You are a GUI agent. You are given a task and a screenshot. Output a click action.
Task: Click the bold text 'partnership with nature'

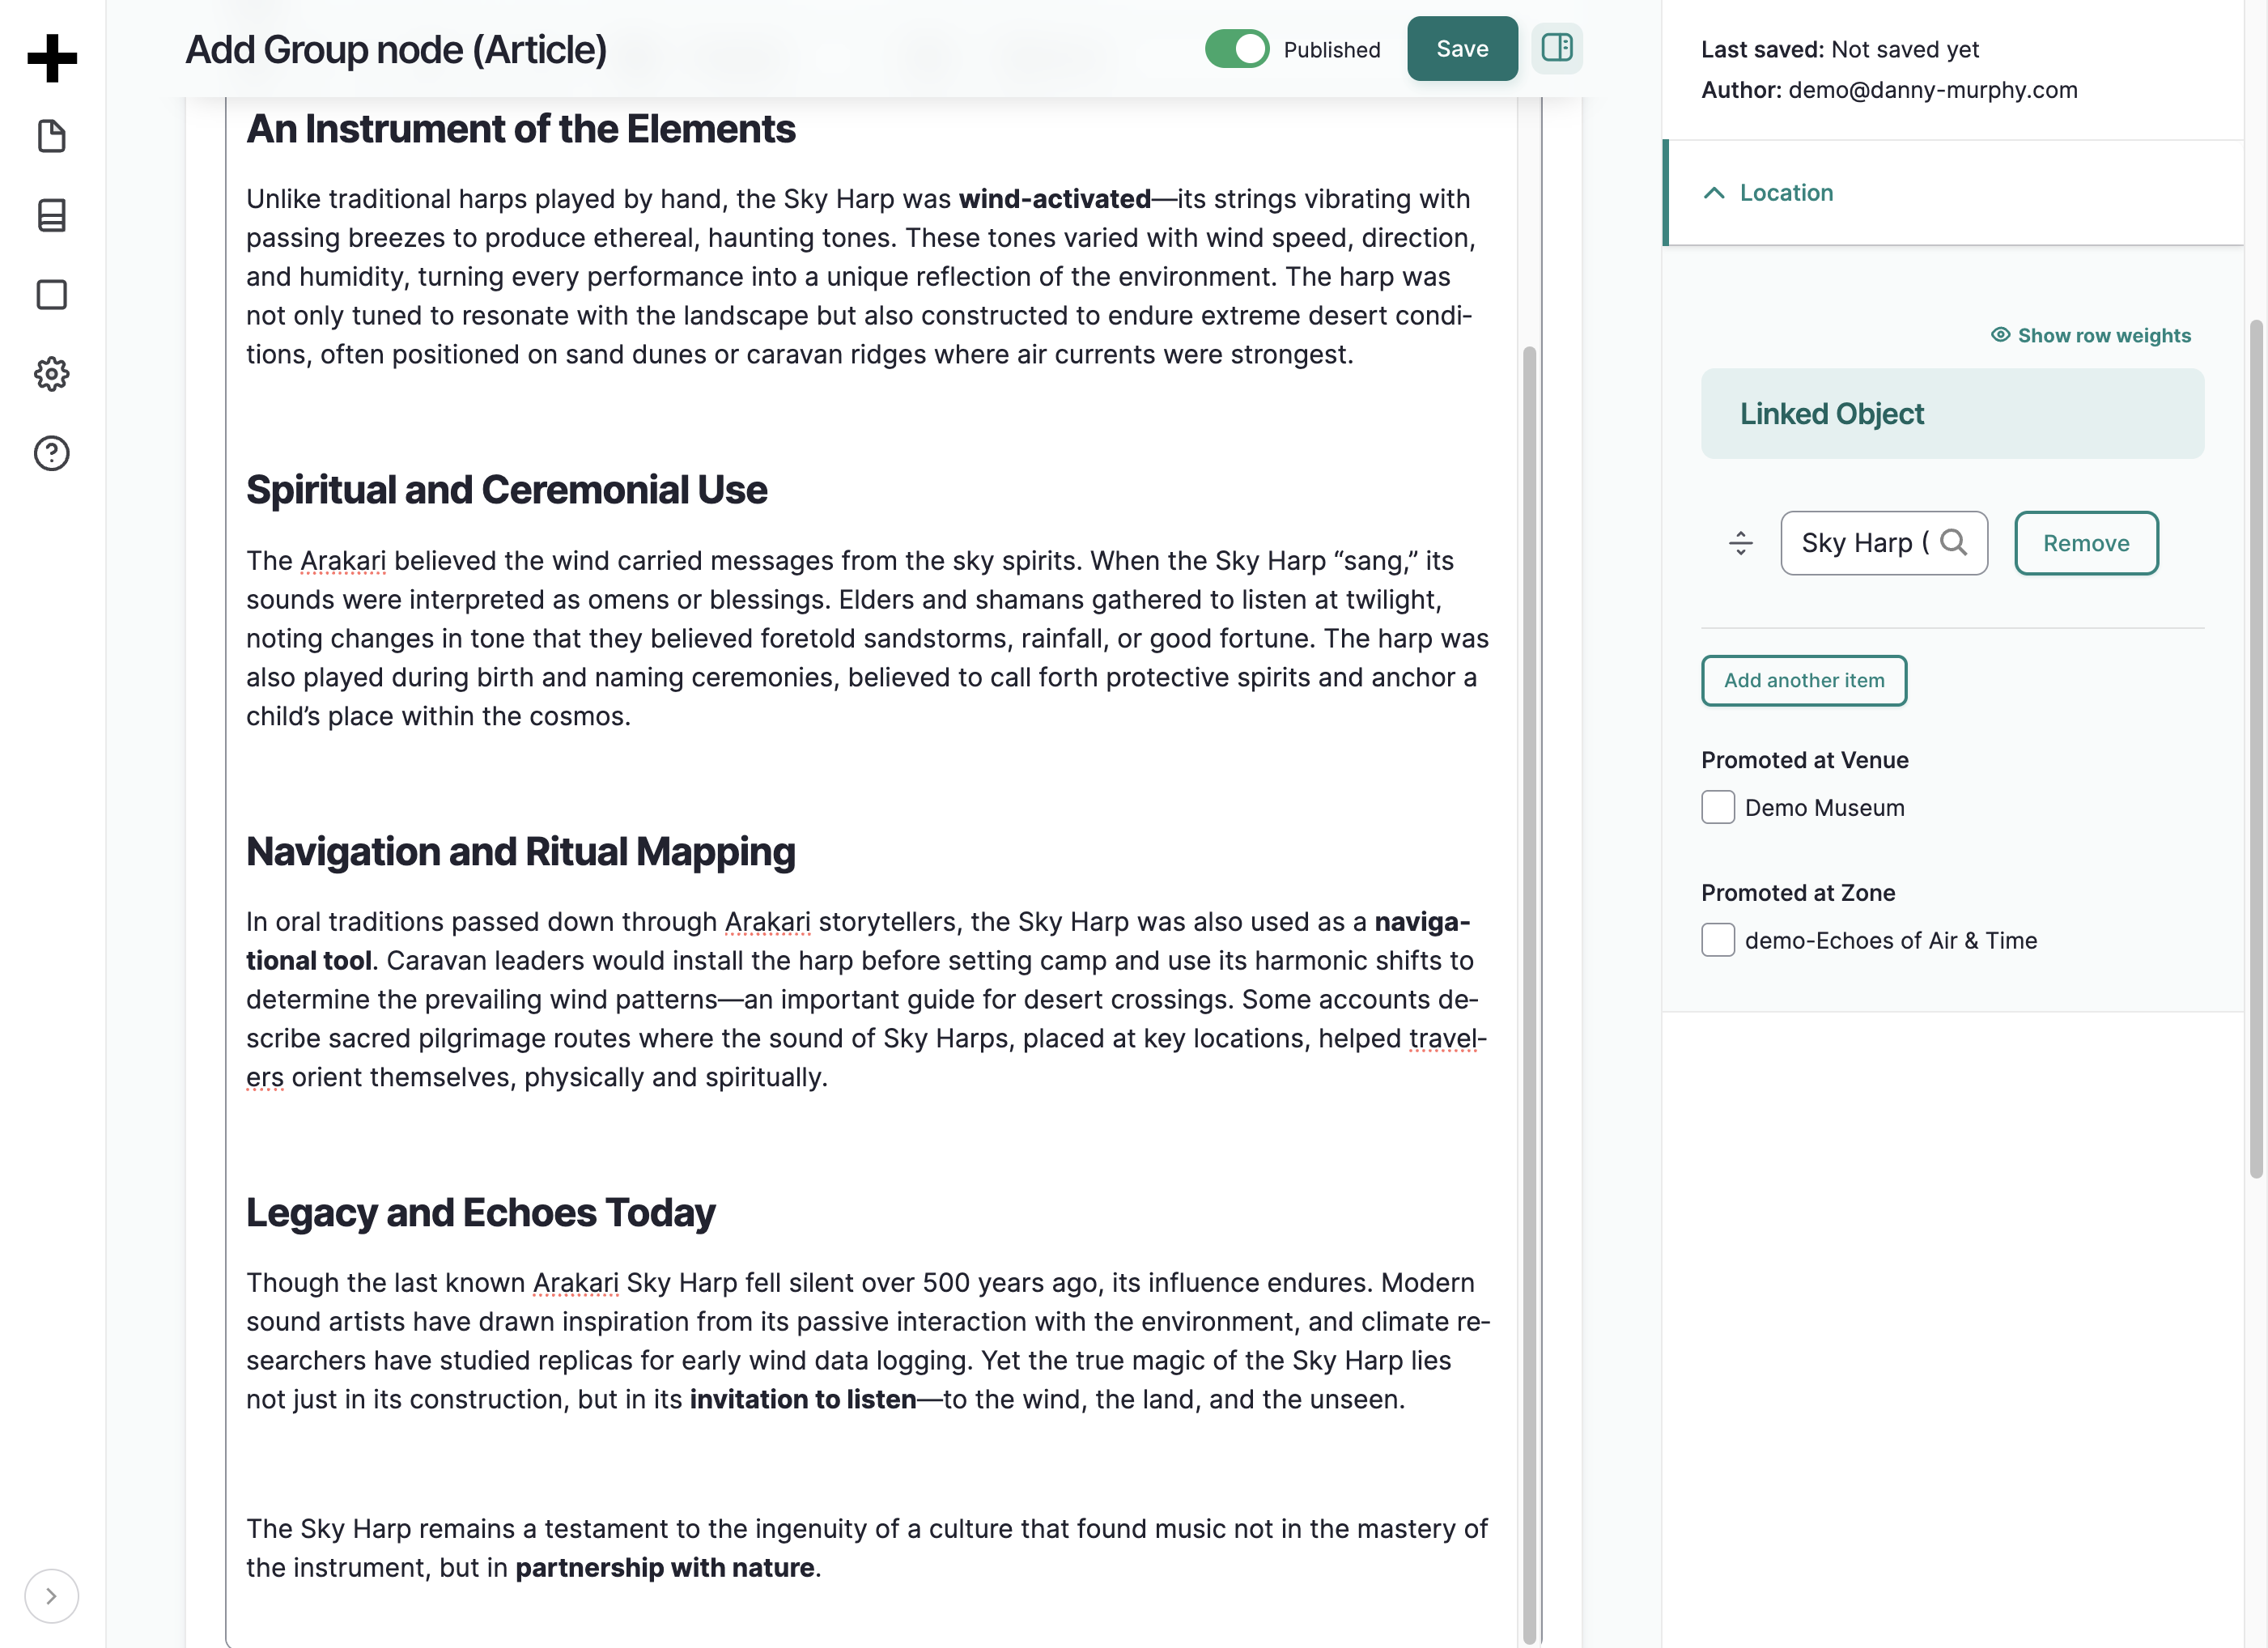665,1568
